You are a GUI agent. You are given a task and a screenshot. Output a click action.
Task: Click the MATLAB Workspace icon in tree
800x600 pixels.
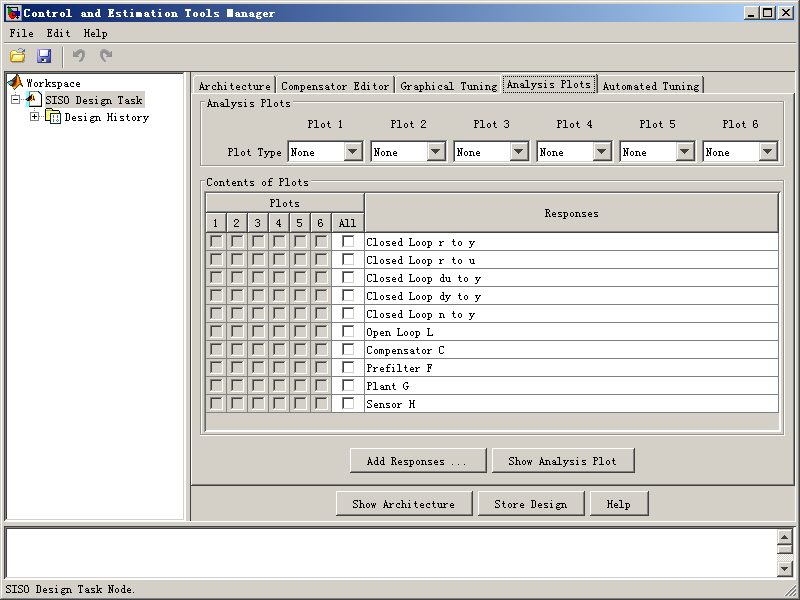click(x=15, y=82)
